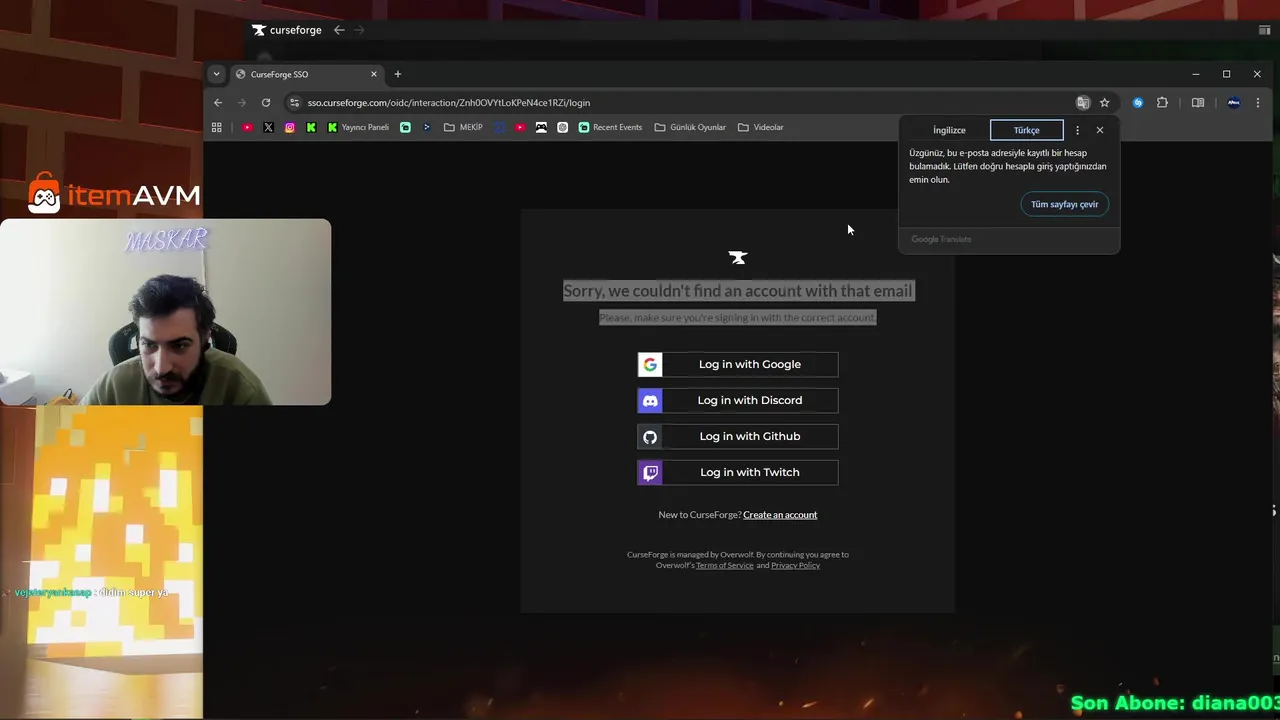This screenshot has height=720, width=1280.
Task: Open the X (Twitter) bookmark
Action: click(x=268, y=128)
